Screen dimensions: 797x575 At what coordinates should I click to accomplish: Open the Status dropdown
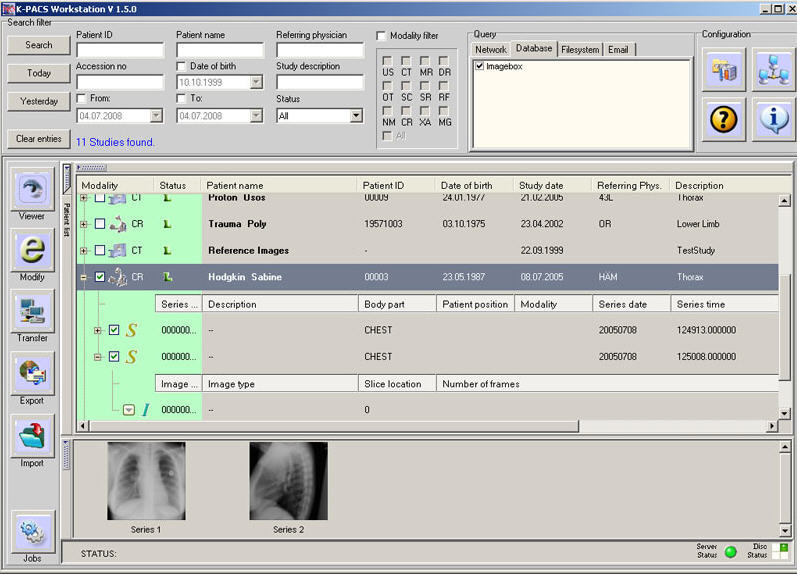356,116
